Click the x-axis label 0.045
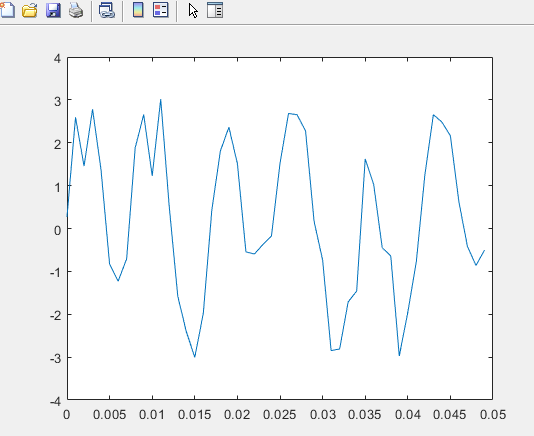Screen dimensions: 534x436 (450, 415)
